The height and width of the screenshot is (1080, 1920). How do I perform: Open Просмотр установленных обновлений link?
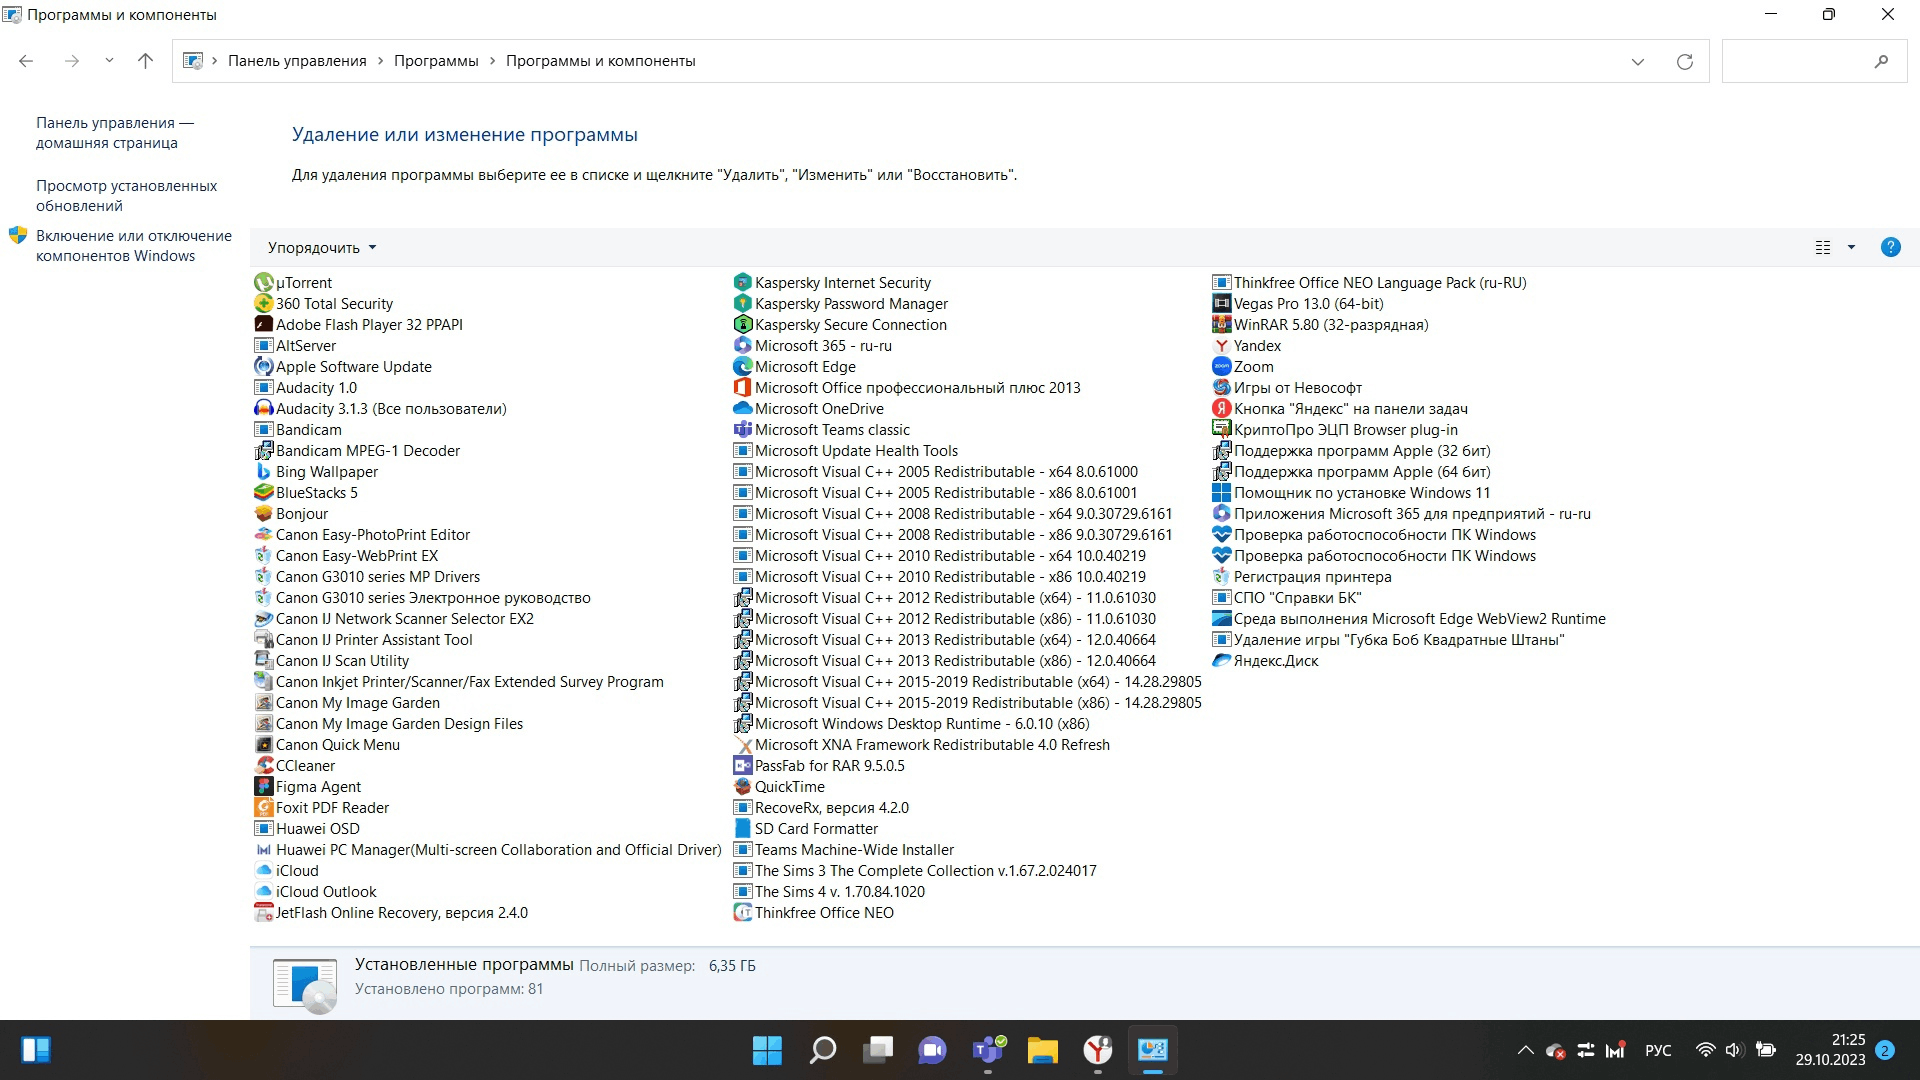[126, 196]
